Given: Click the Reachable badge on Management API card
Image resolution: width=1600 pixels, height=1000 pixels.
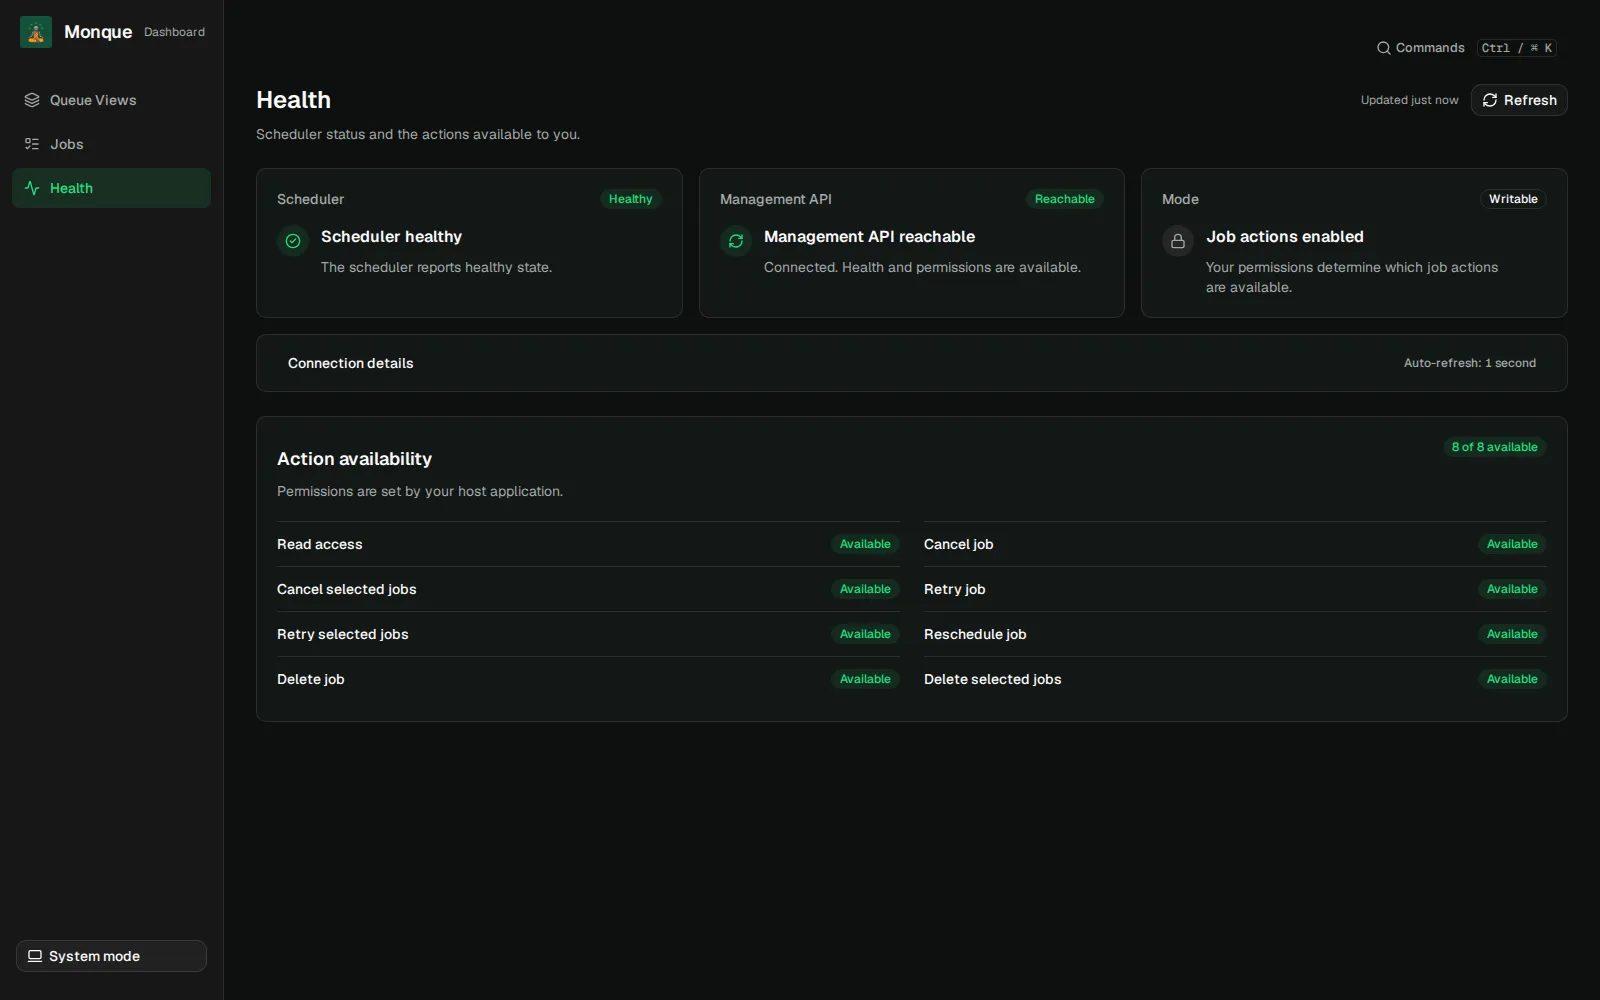Looking at the screenshot, I should coord(1064,199).
